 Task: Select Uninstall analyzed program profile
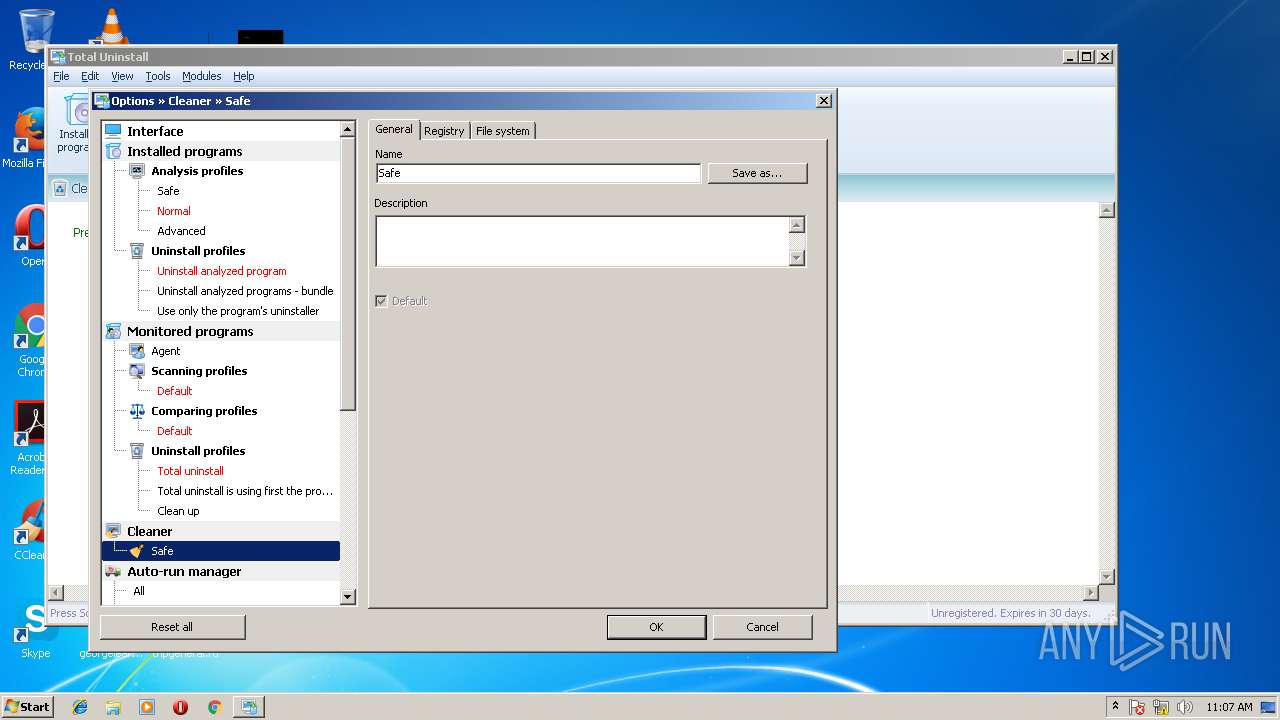tap(221, 271)
